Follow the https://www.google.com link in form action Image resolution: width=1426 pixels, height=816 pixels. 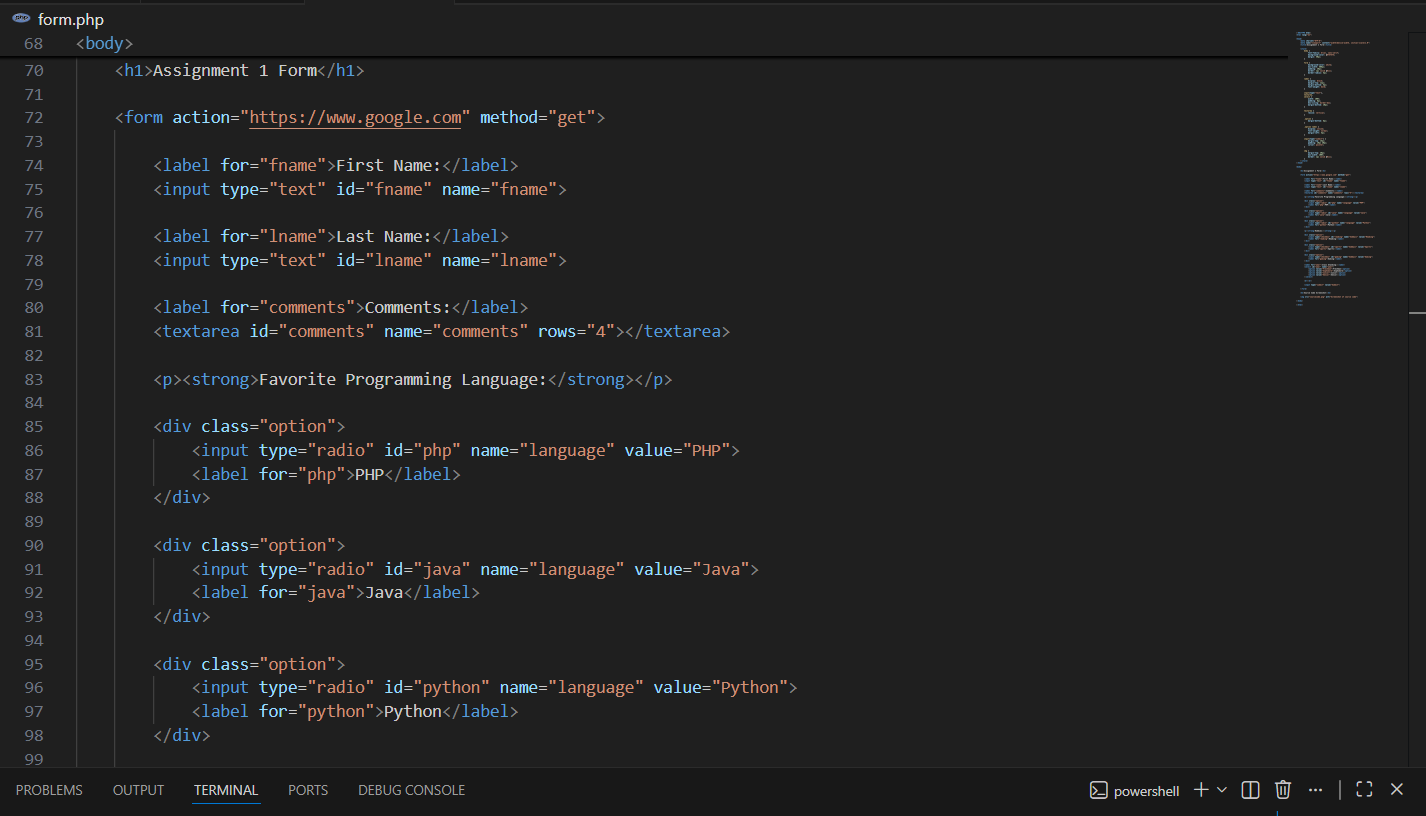[355, 117]
